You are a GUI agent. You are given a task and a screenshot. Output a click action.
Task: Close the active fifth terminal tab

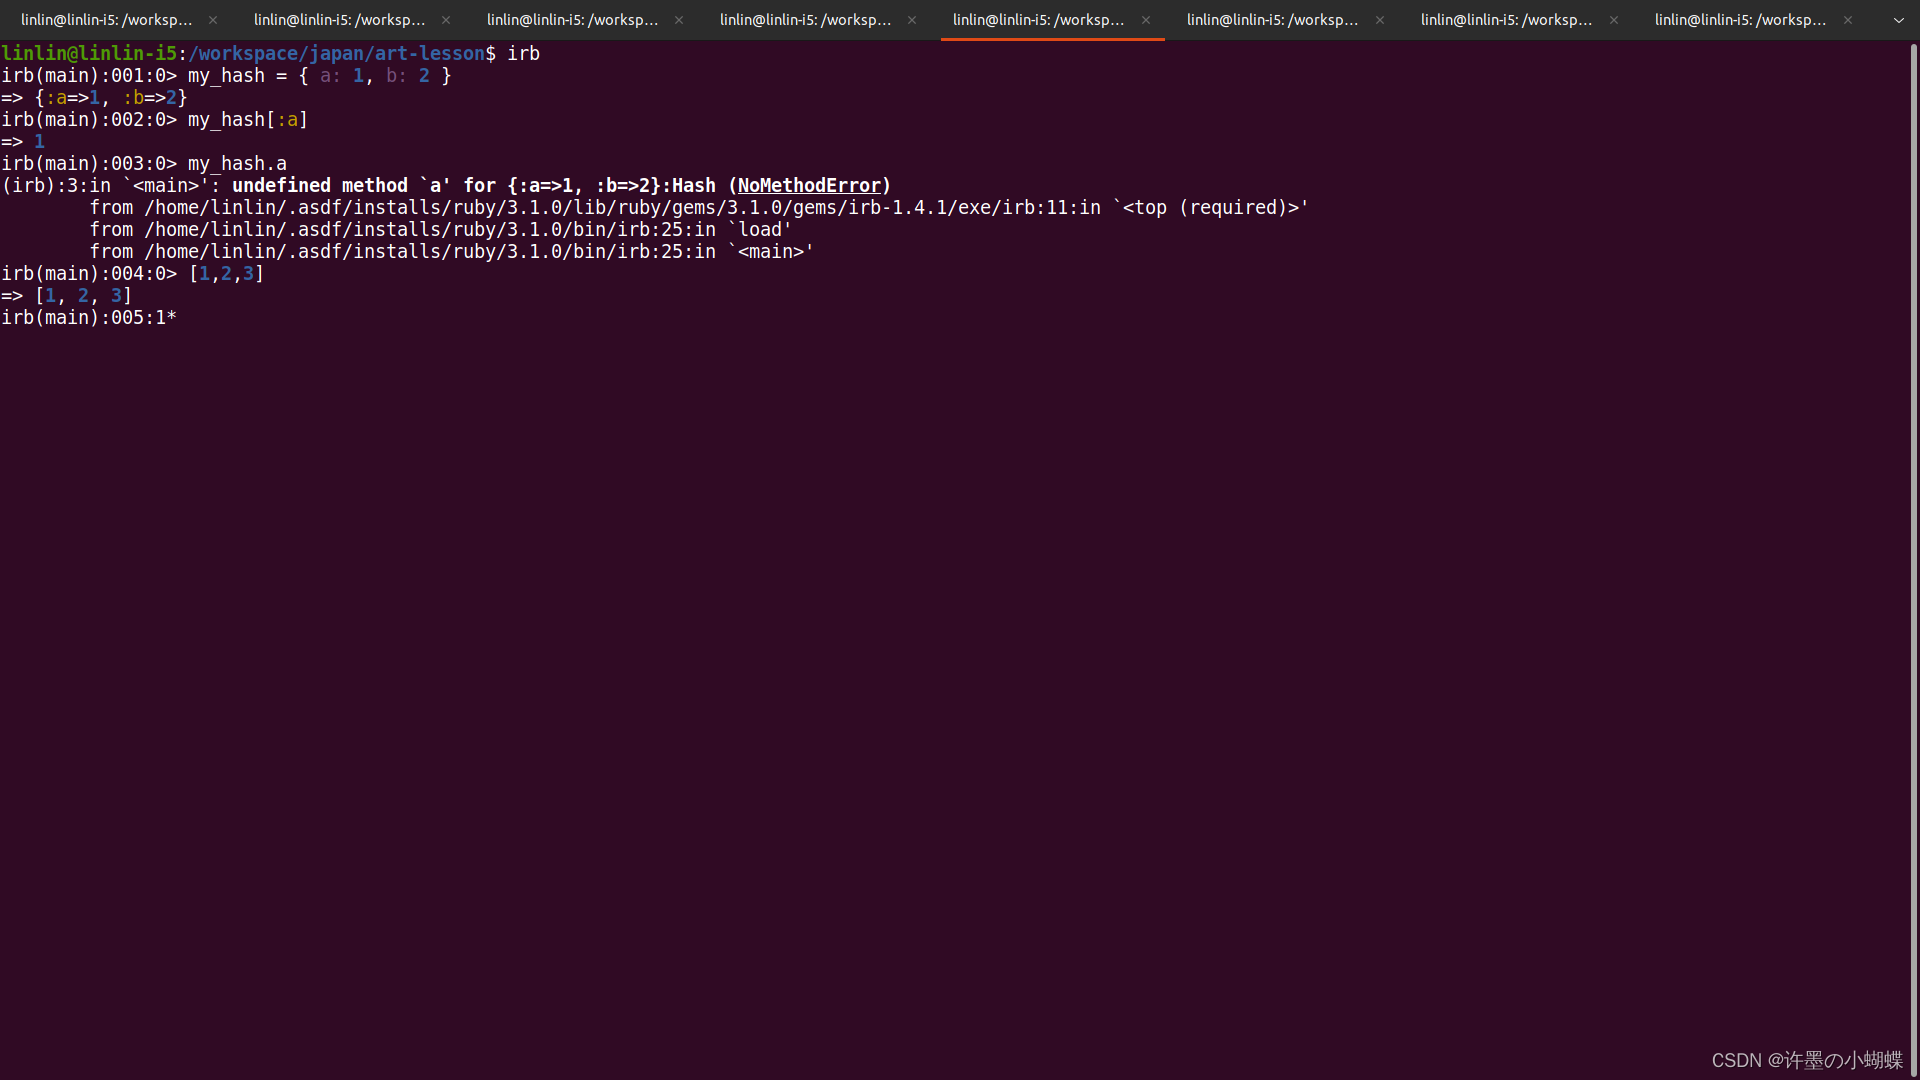[x=1146, y=20]
